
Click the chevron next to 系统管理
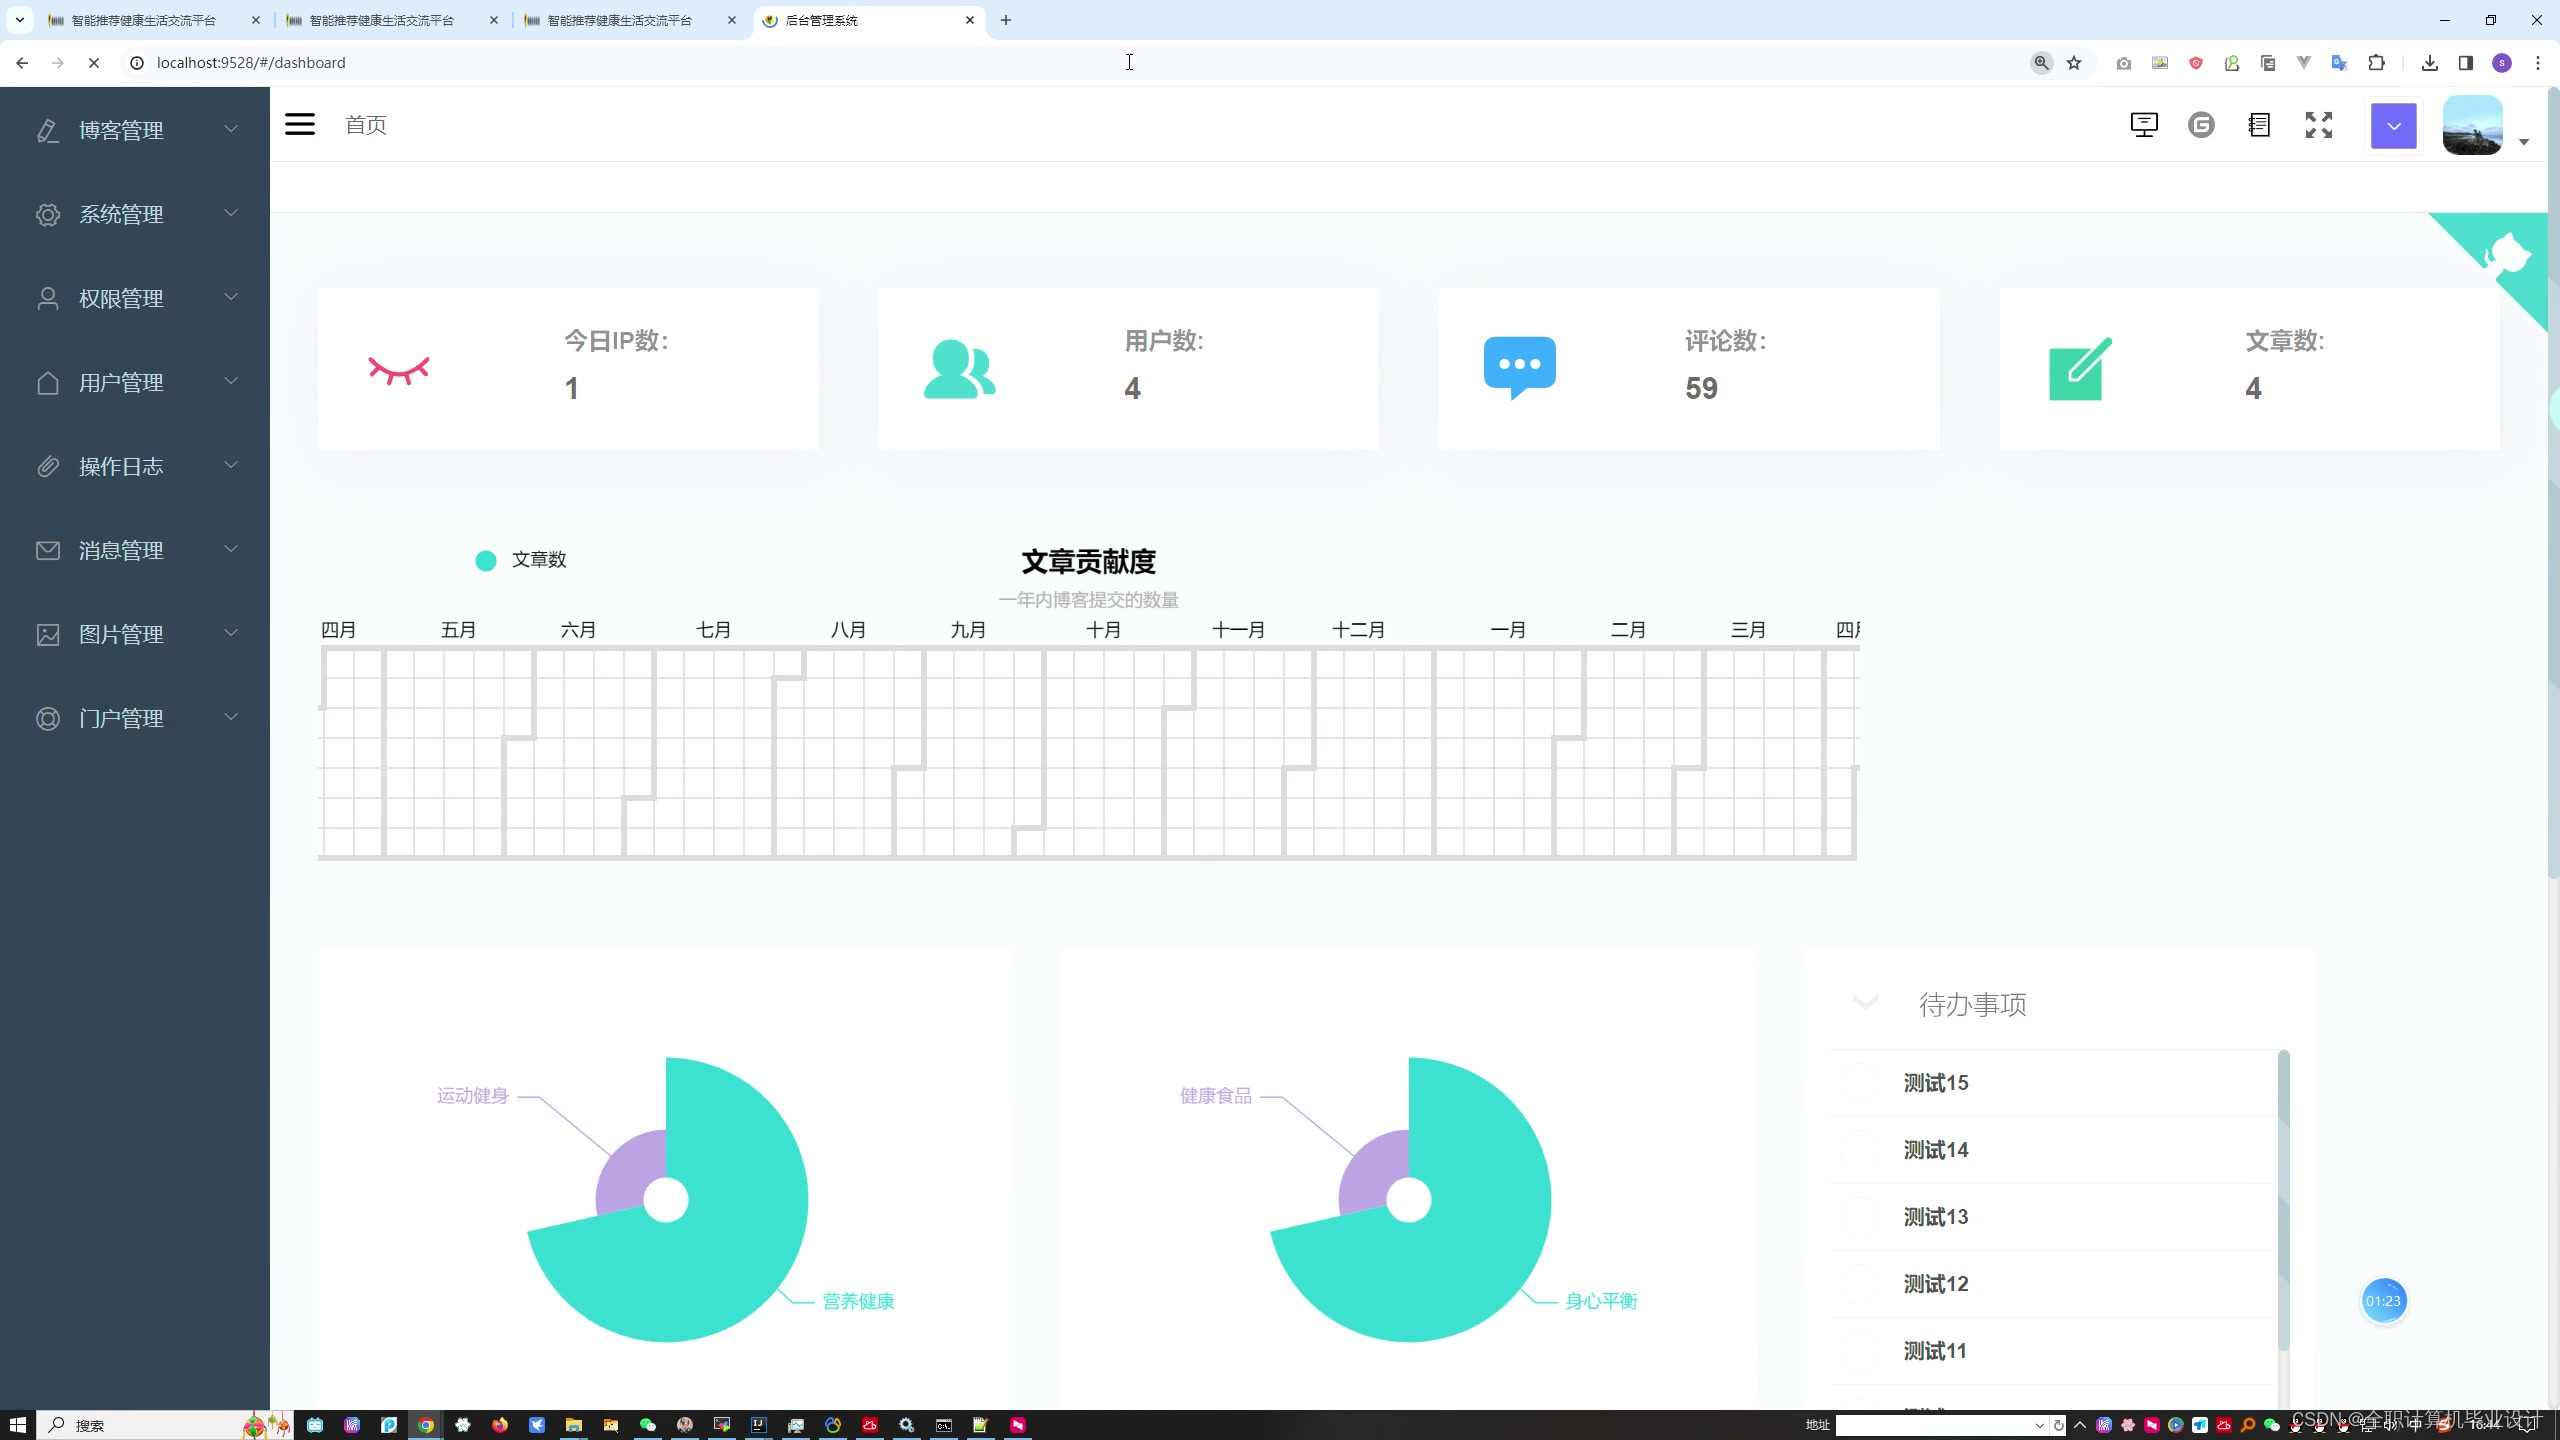pos(231,212)
